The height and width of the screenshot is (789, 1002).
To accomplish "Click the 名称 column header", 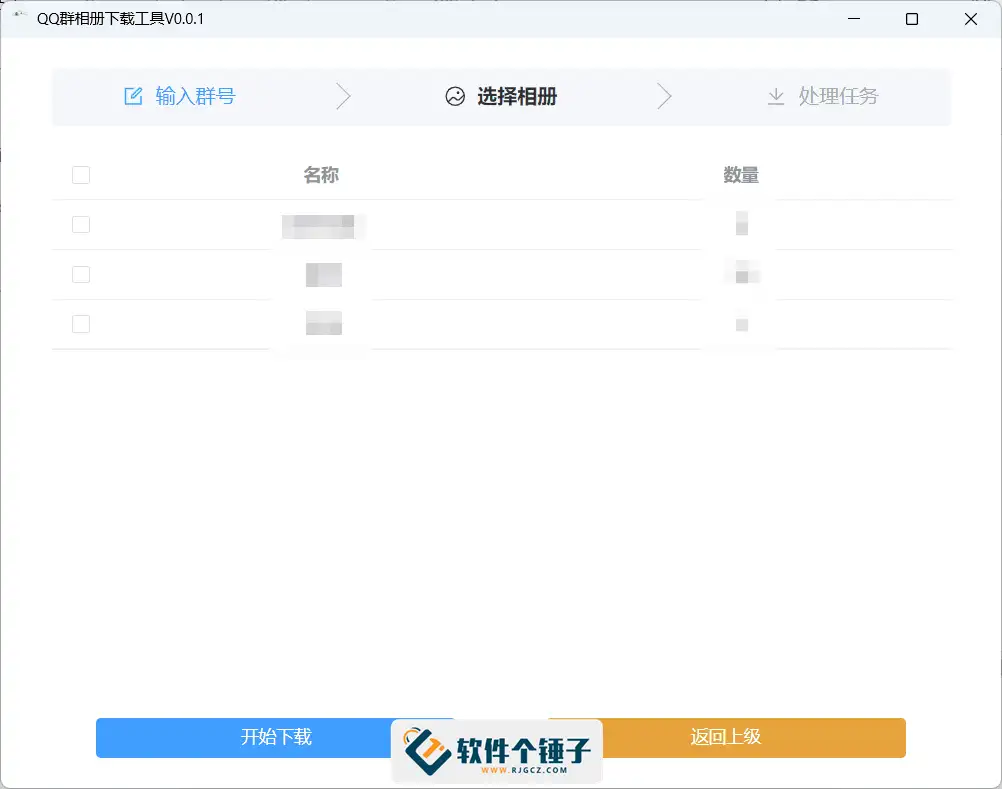I will (x=321, y=174).
